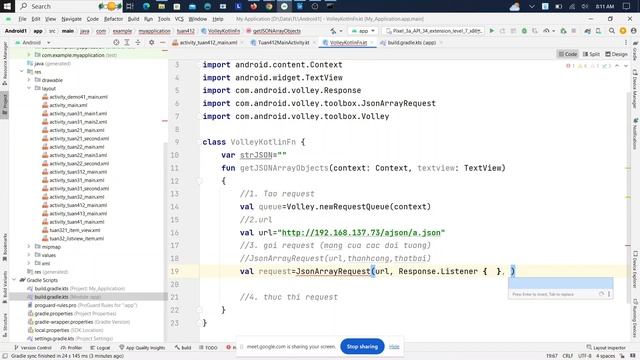
Task: Click the Build hammer icon
Action: coord(333,31)
